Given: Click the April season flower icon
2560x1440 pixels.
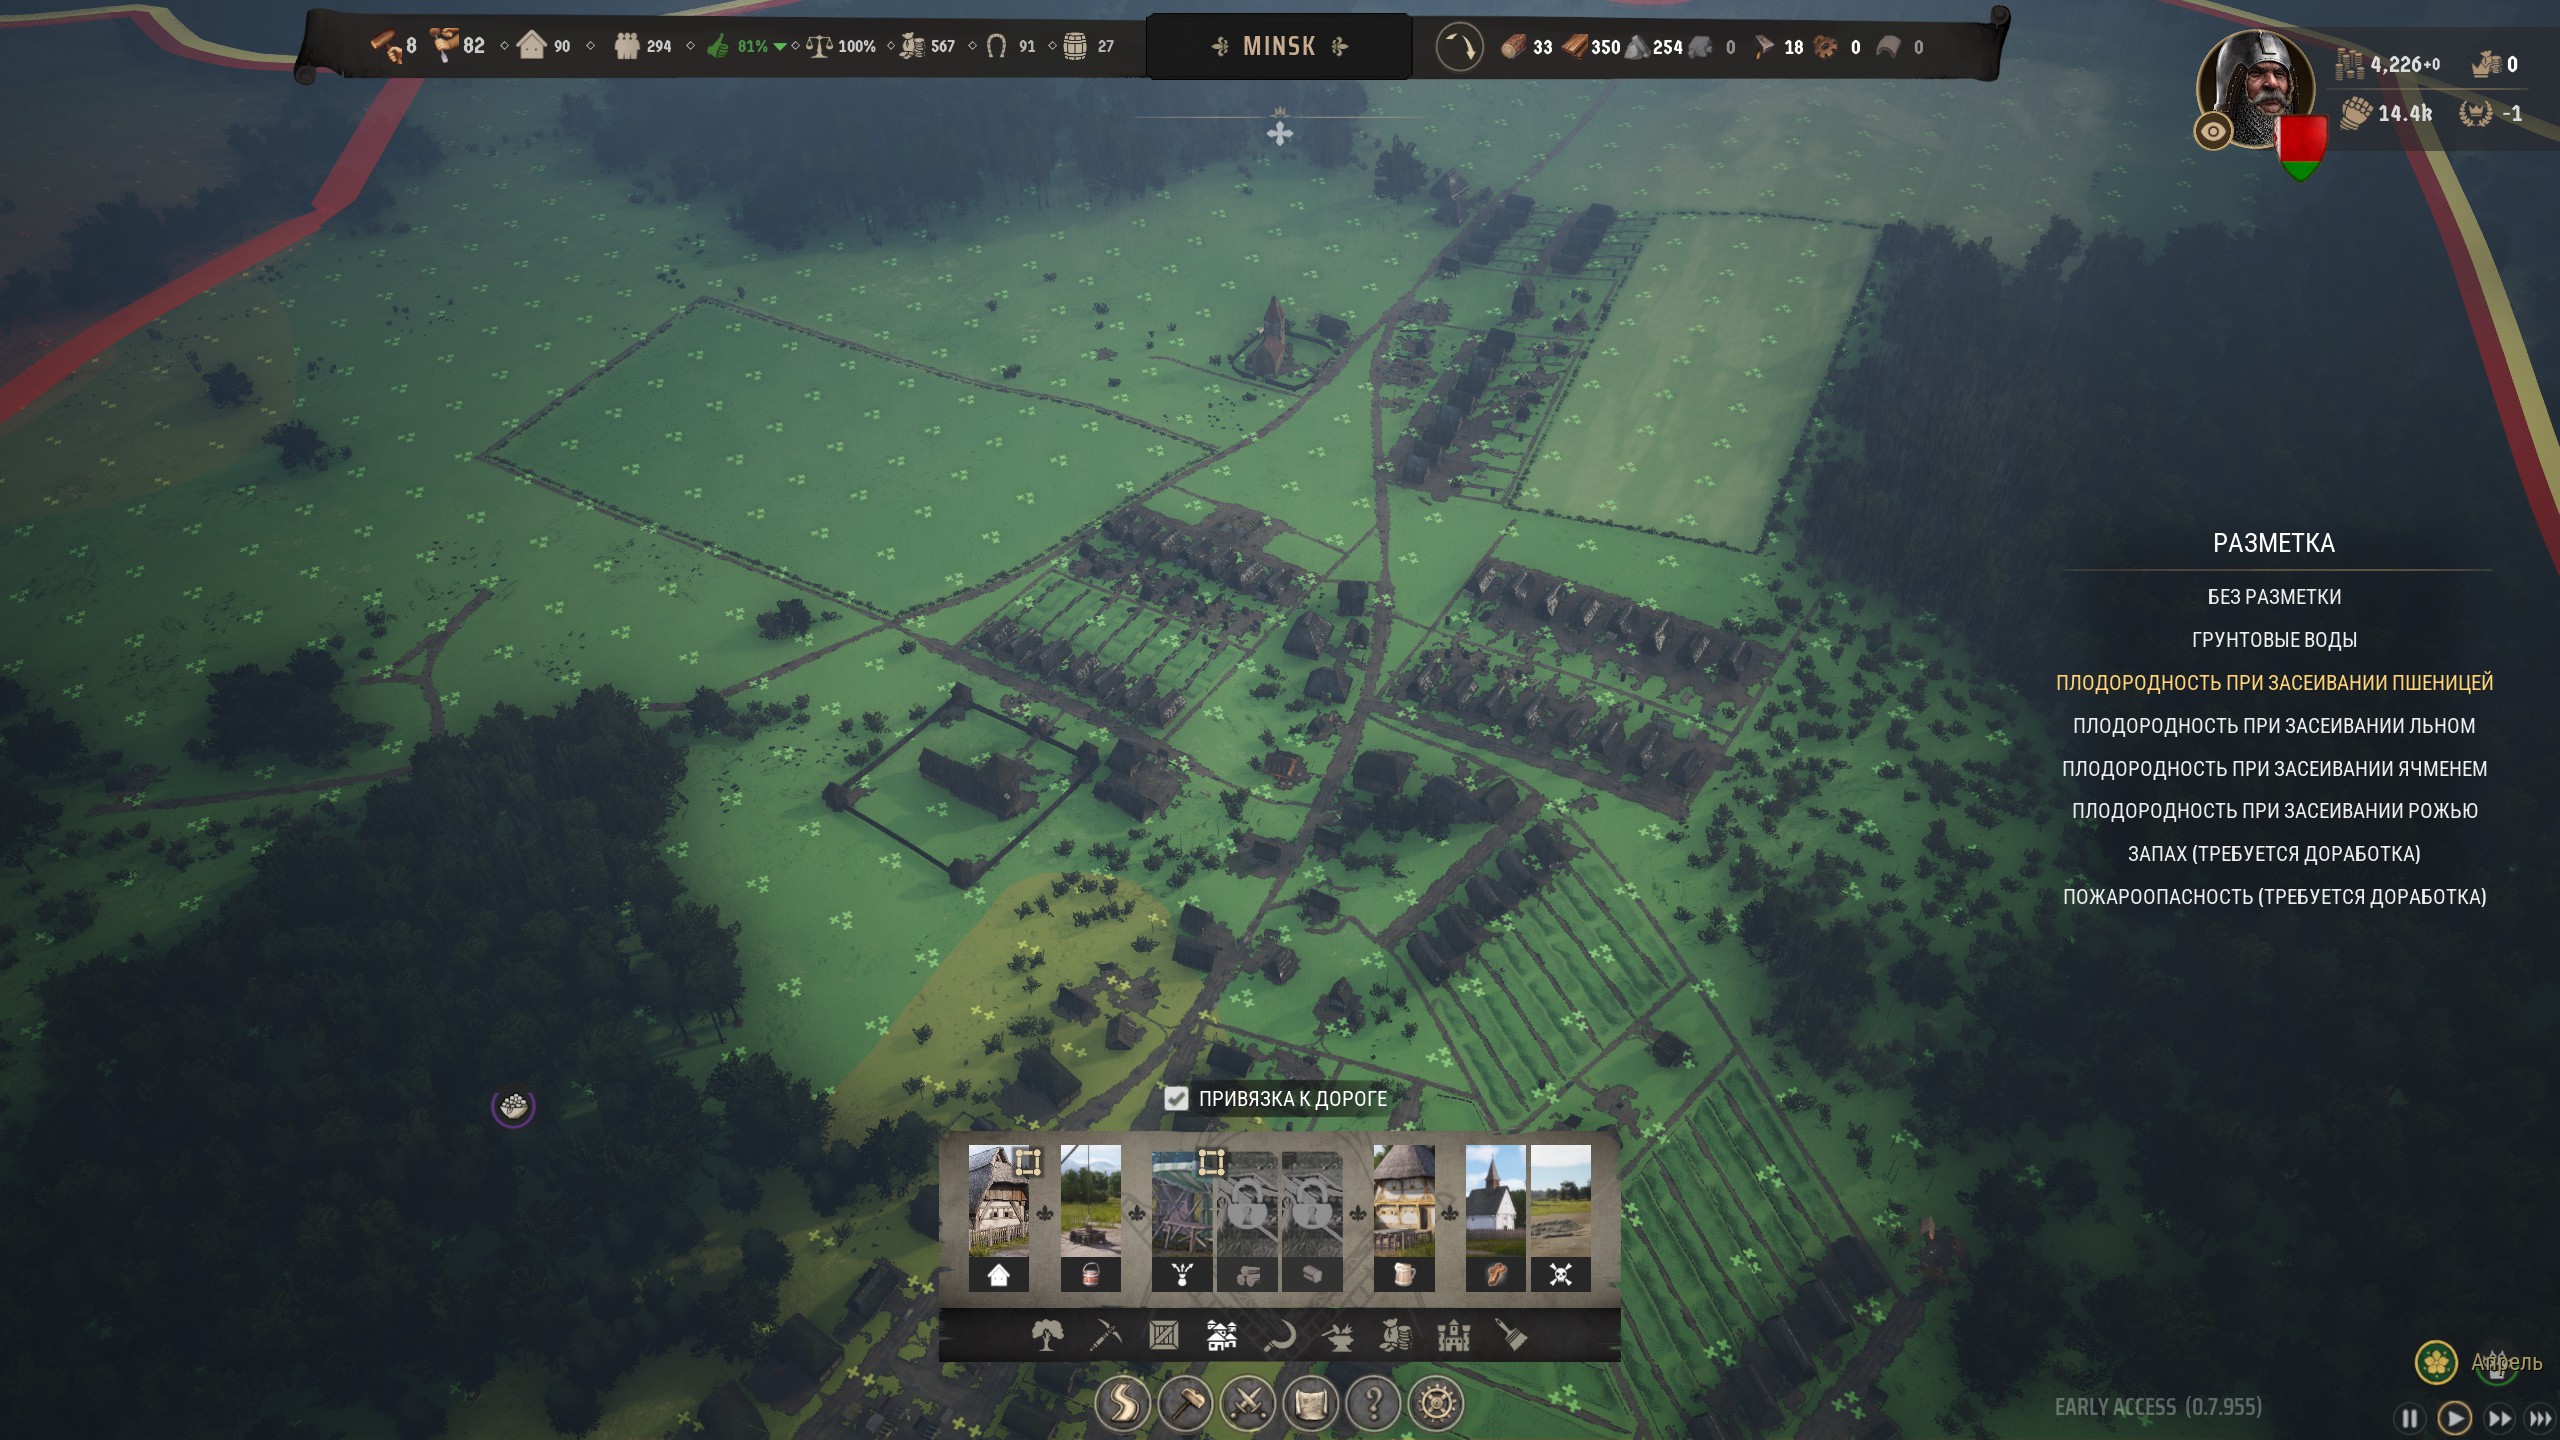Looking at the screenshot, I should [x=2436, y=1362].
